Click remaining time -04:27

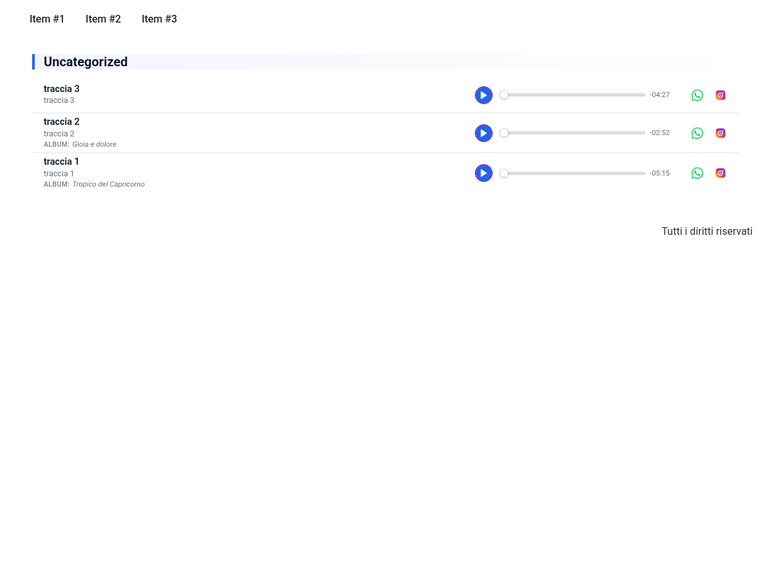[659, 95]
